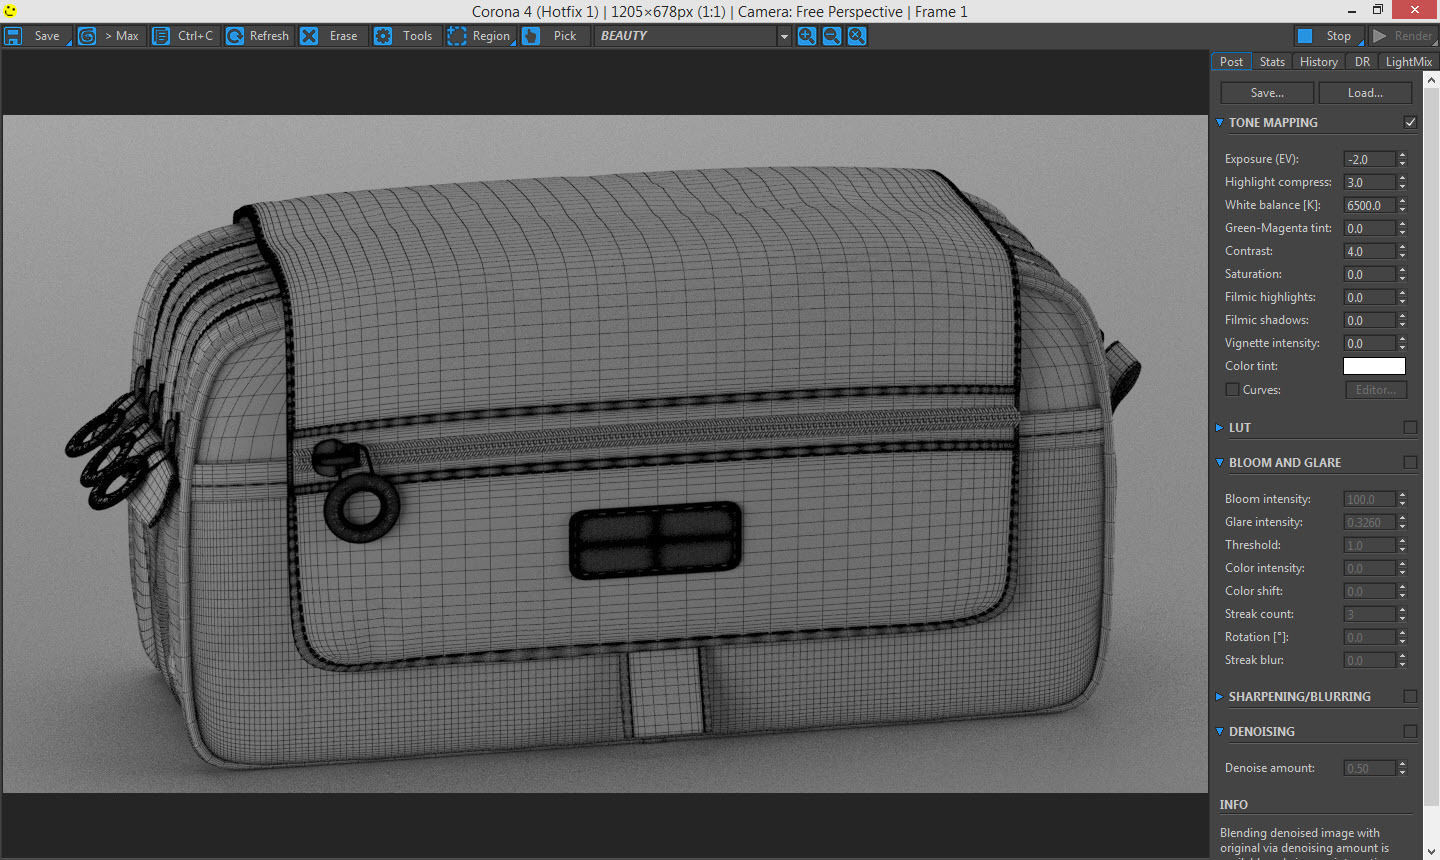This screenshot has height=860, width=1440.
Task: Click the send to Max icon
Action: pos(87,36)
